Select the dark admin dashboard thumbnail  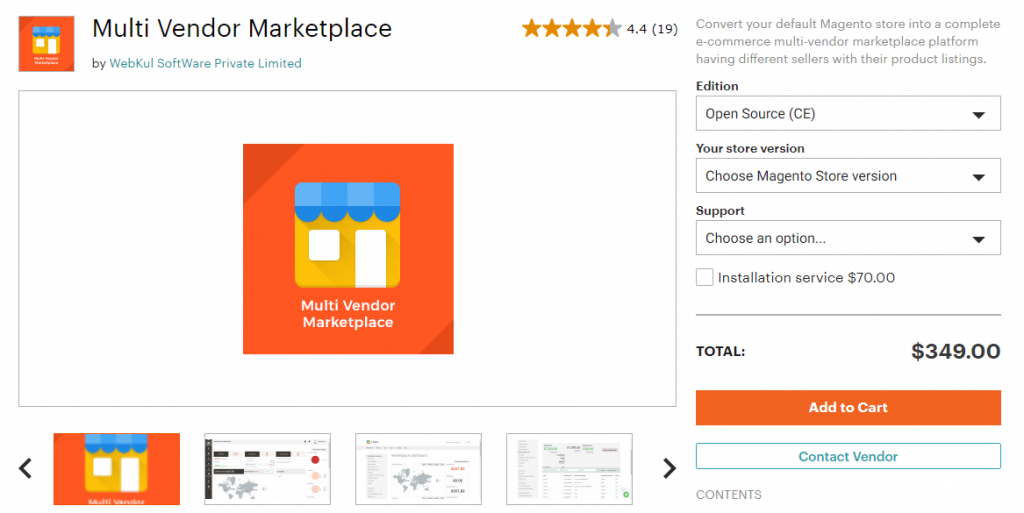pos(268,468)
